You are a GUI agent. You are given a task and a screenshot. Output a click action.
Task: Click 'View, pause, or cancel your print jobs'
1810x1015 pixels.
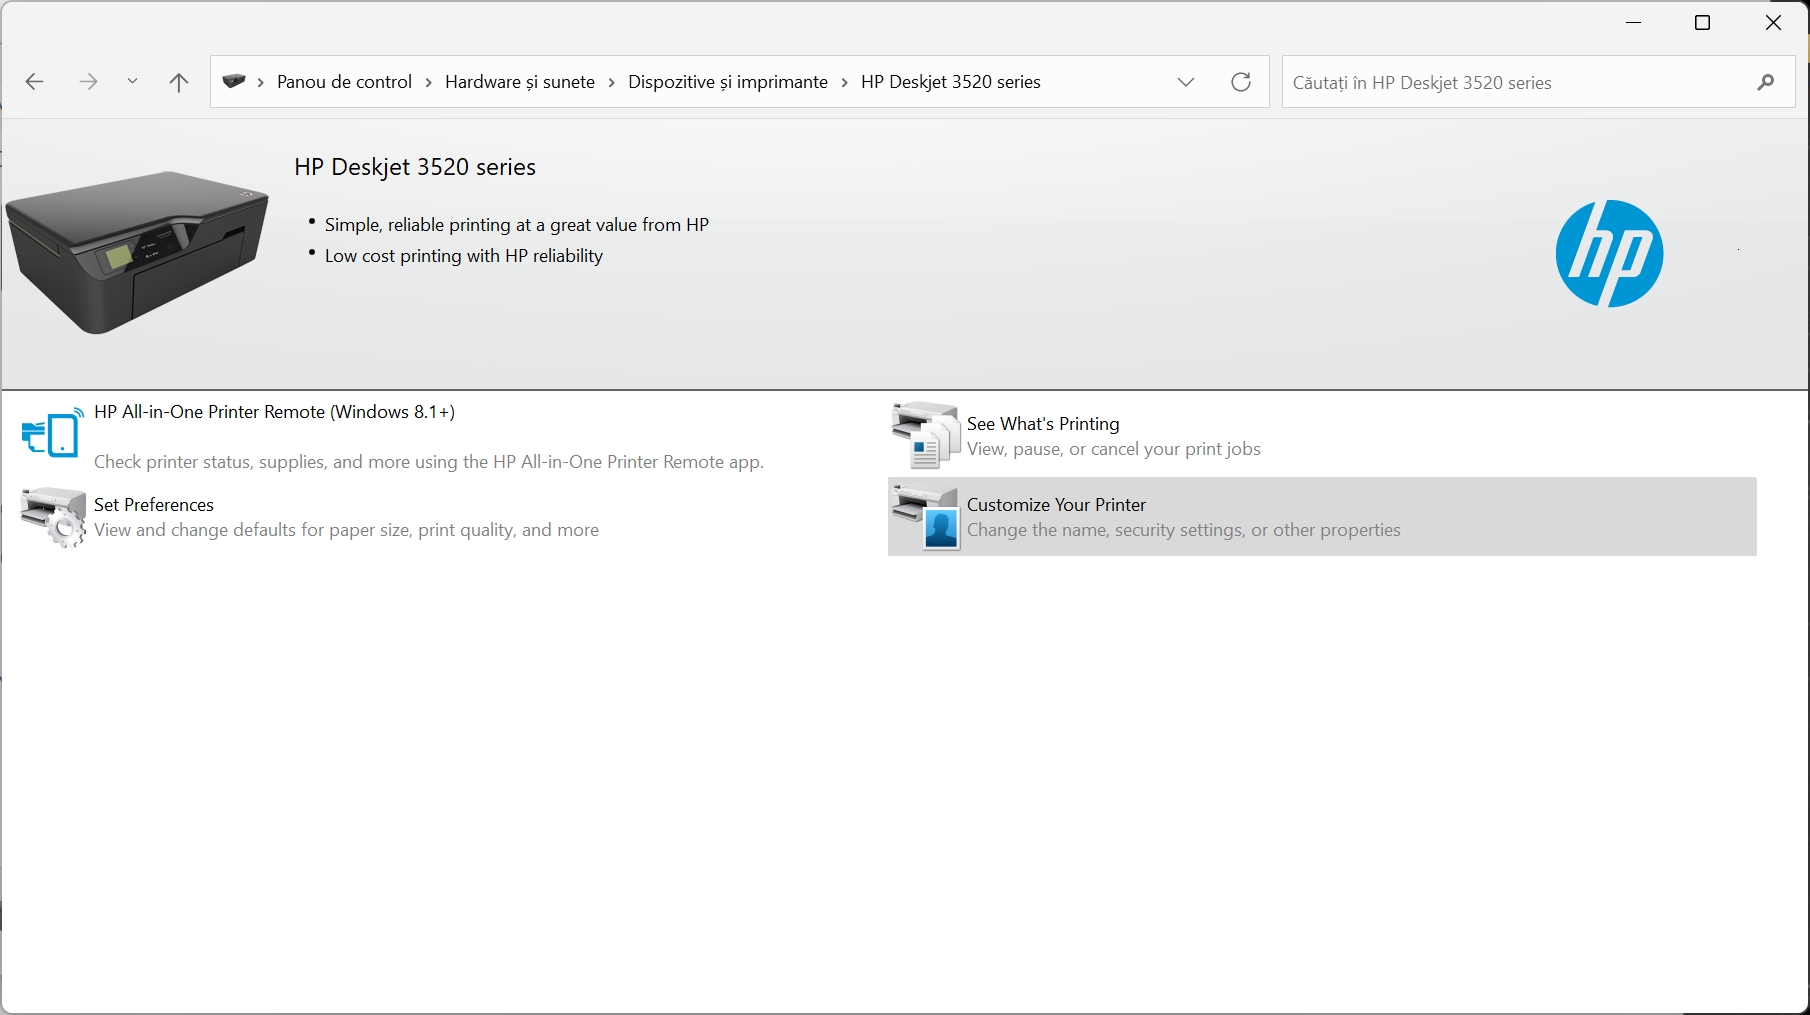(1114, 449)
